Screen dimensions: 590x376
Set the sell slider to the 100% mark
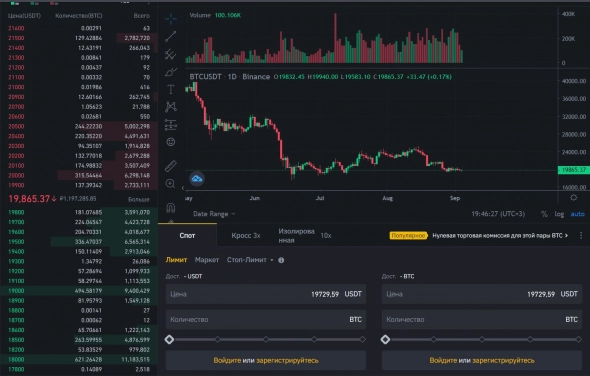(x=578, y=339)
